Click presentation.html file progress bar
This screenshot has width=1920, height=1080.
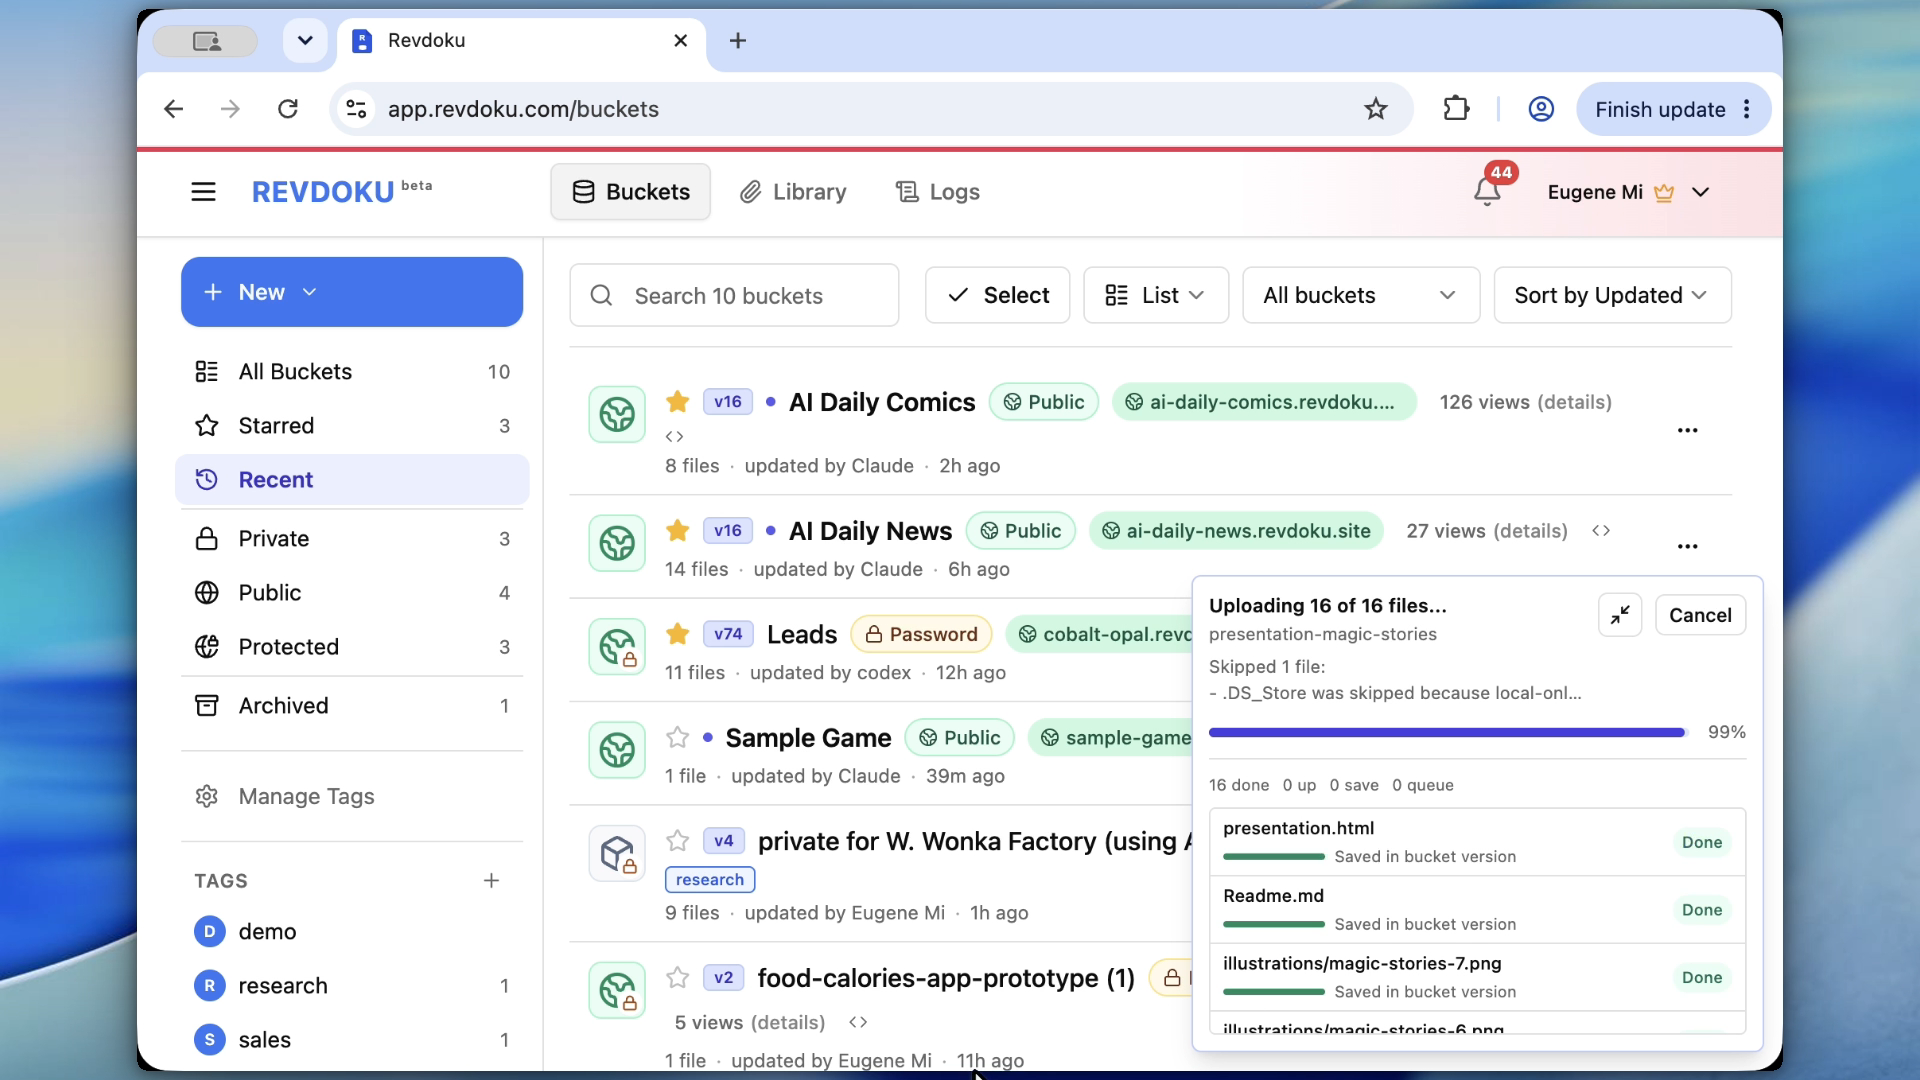pos(1274,857)
